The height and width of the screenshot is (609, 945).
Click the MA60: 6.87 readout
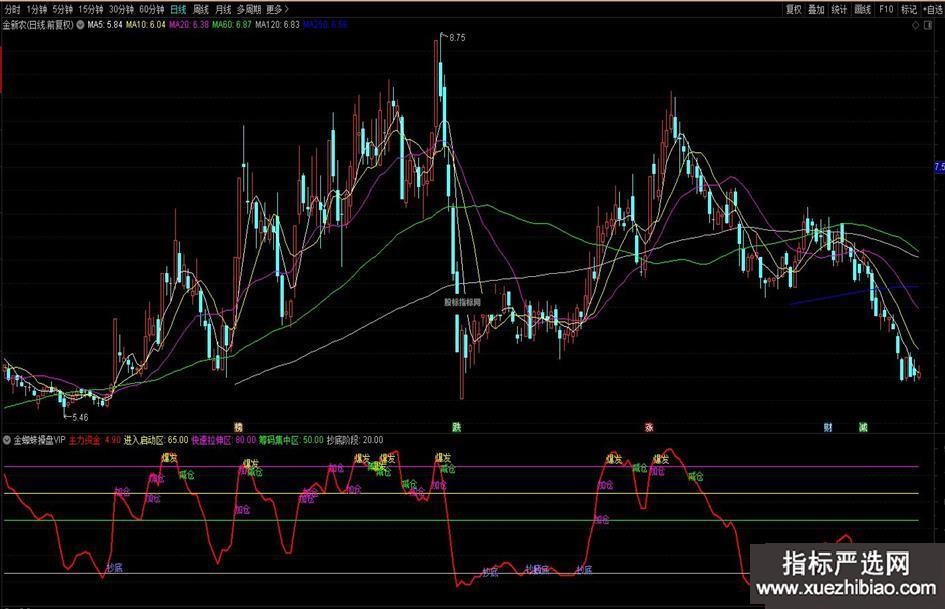point(231,25)
